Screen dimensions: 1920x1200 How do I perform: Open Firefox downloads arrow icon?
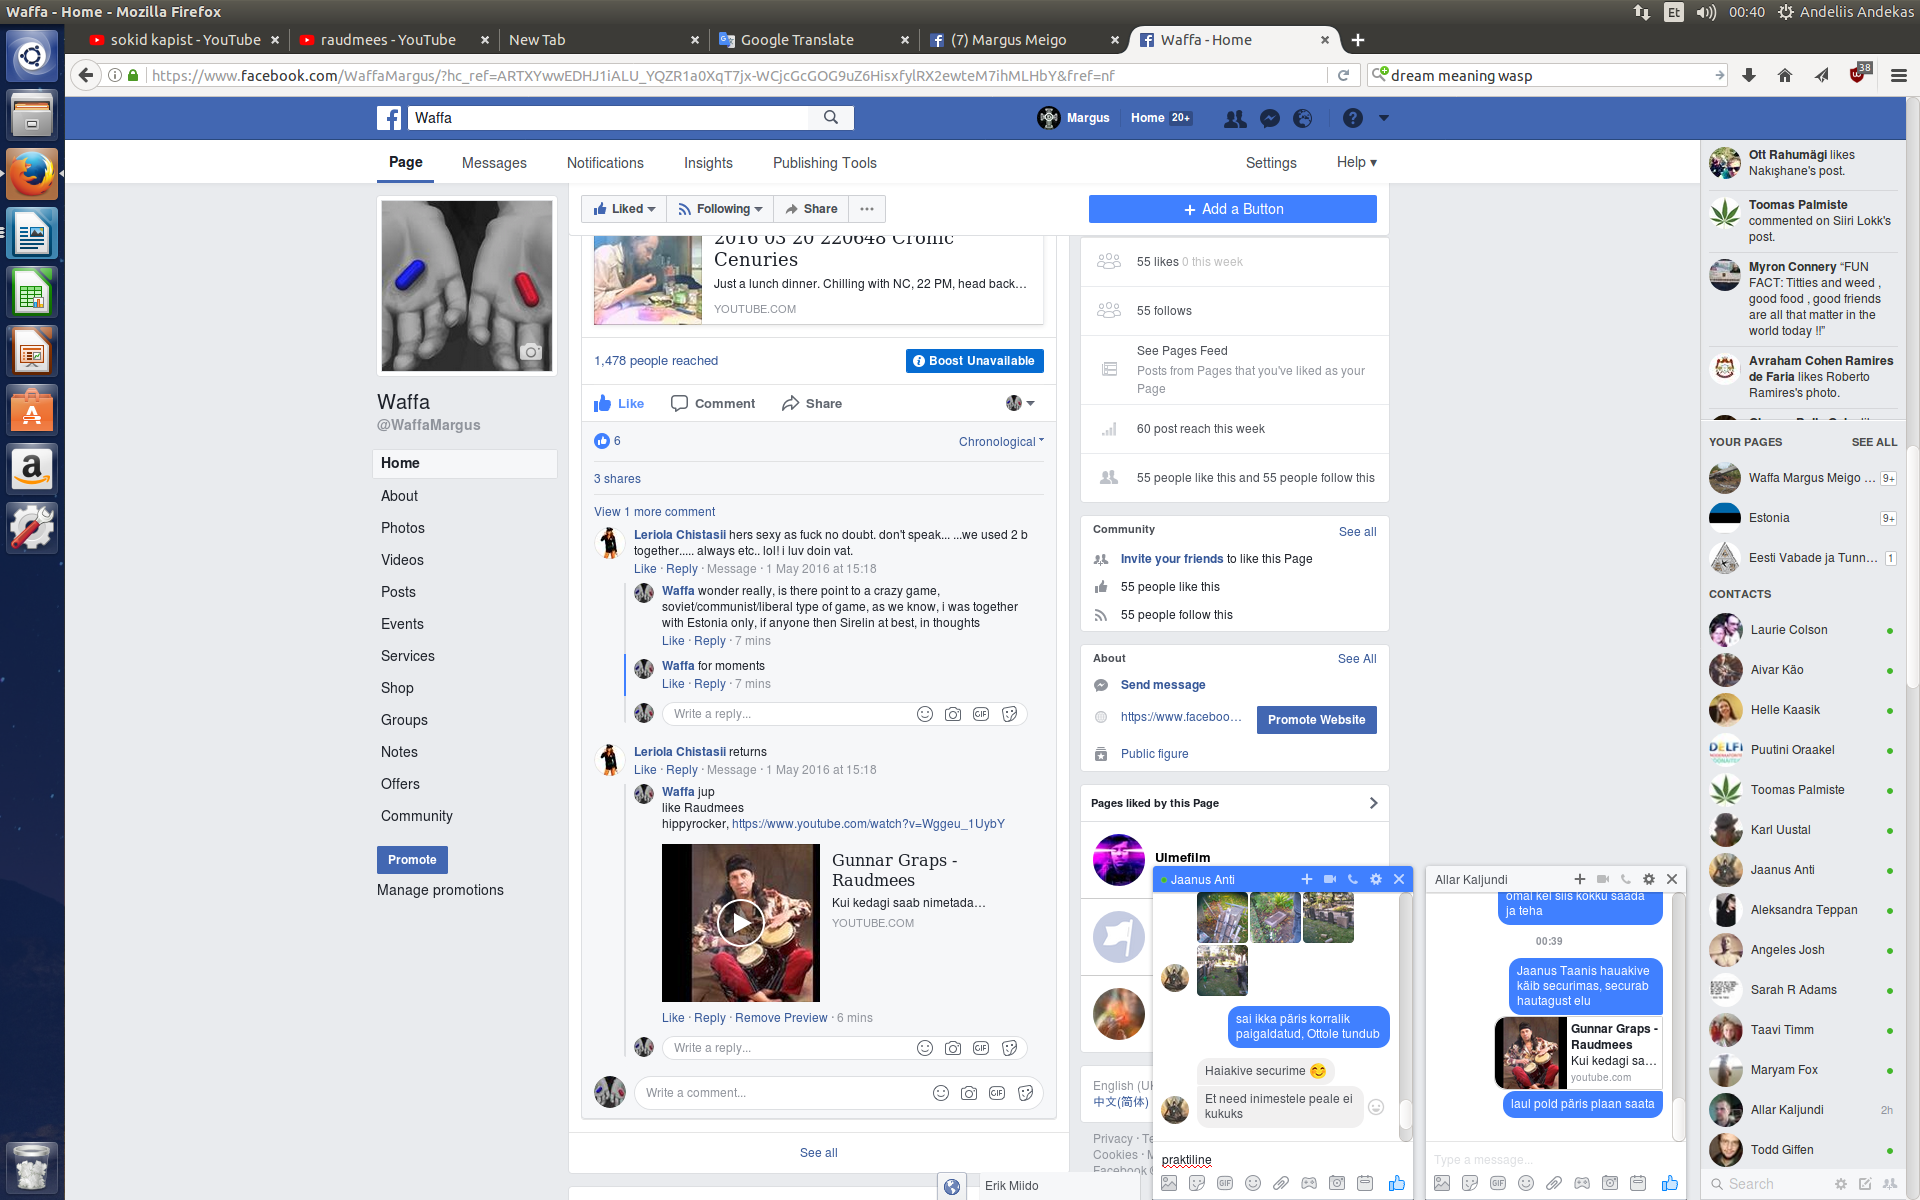[1749, 75]
